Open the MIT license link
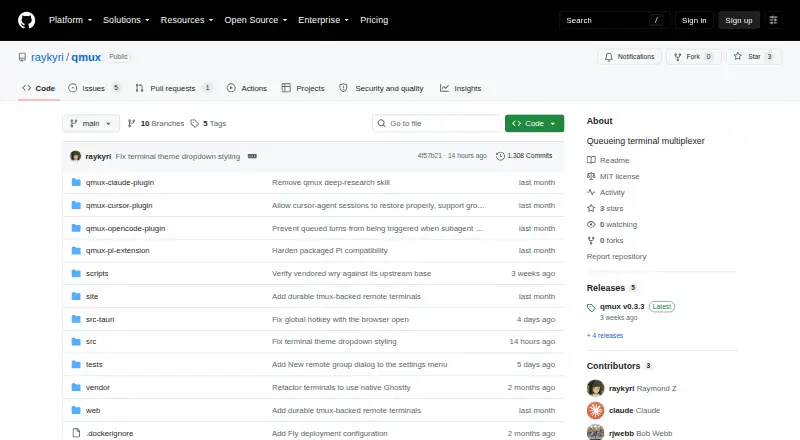 pos(613,176)
